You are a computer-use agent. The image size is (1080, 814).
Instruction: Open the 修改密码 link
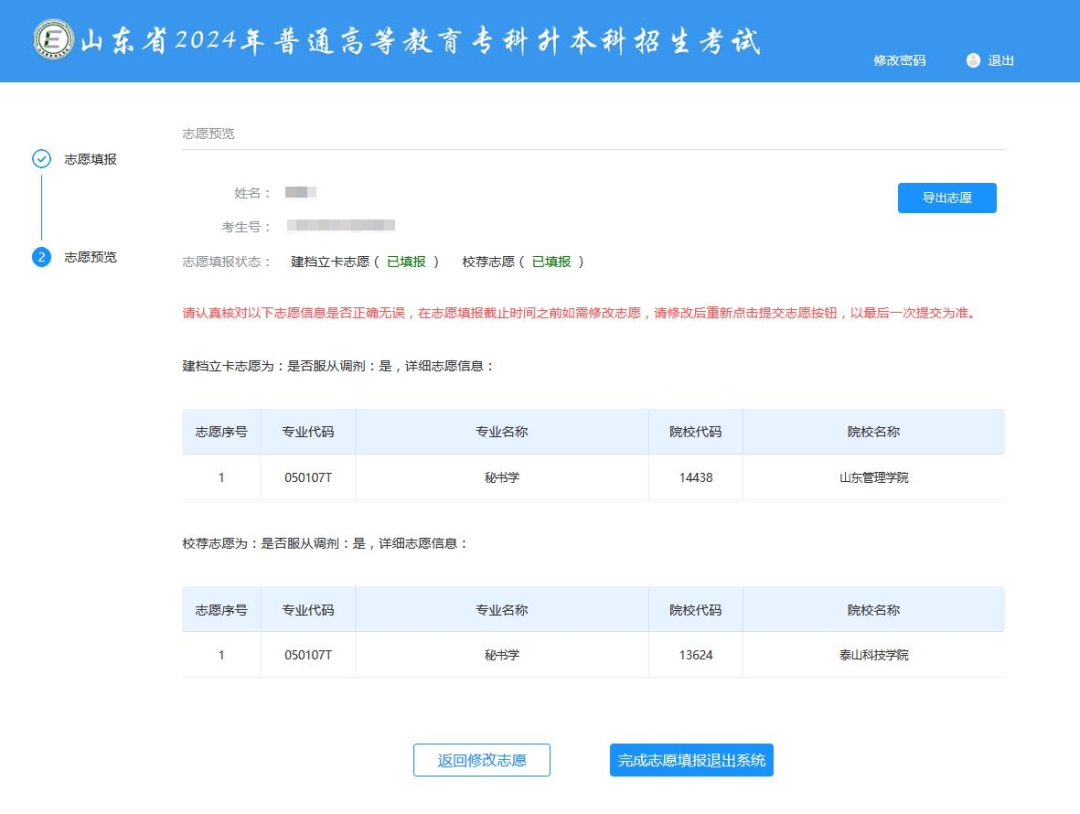[899, 60]
